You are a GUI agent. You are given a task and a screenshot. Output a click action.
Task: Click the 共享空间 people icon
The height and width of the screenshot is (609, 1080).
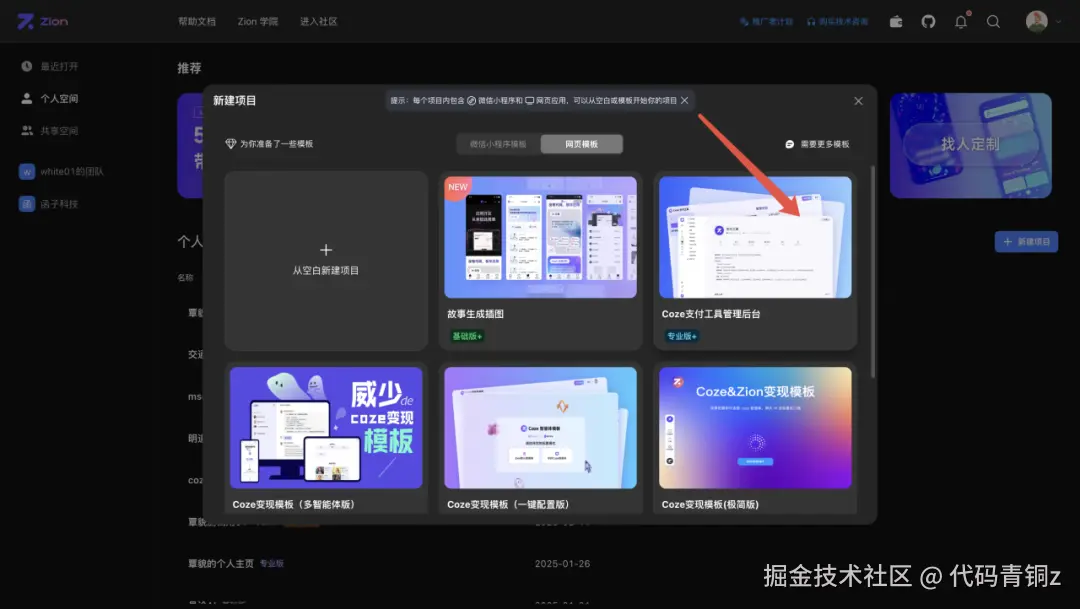26,130
